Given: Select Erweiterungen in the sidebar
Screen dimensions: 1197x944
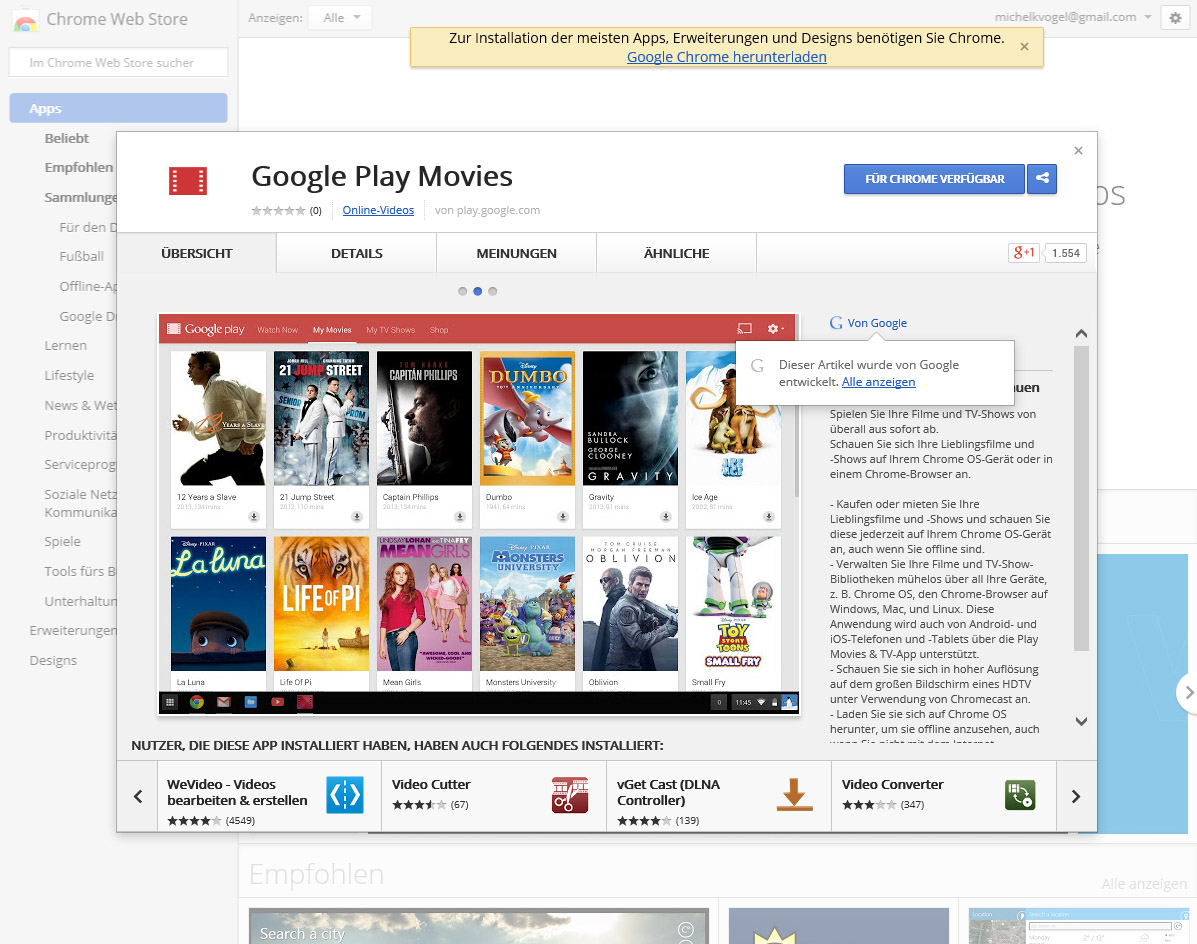Looking at the screenshot, I should coord(73,630).
